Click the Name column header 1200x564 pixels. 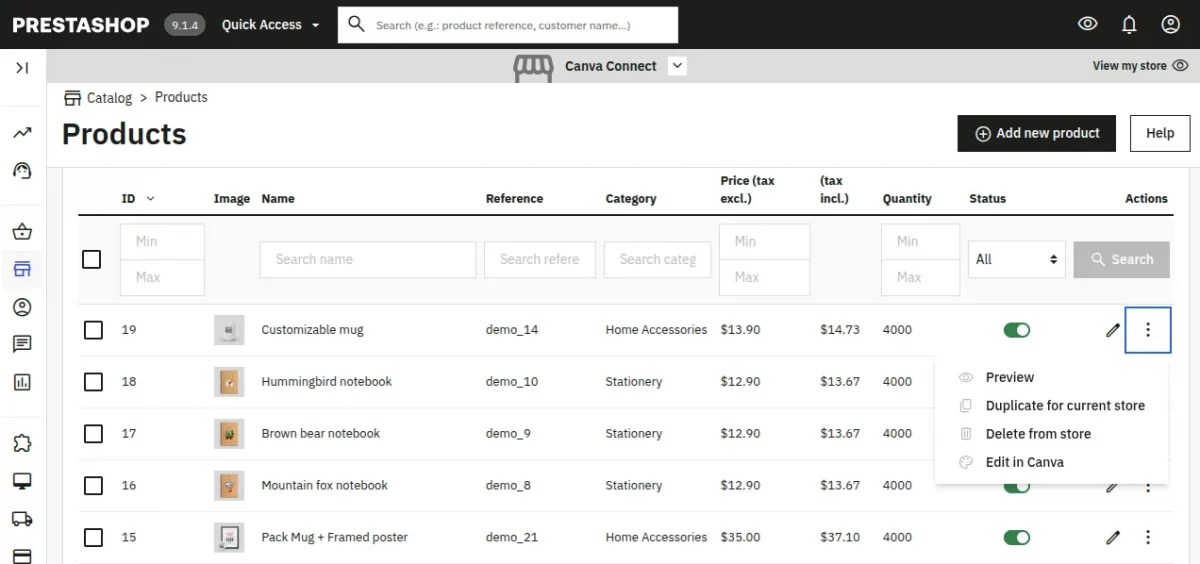[x=278, y=199]
